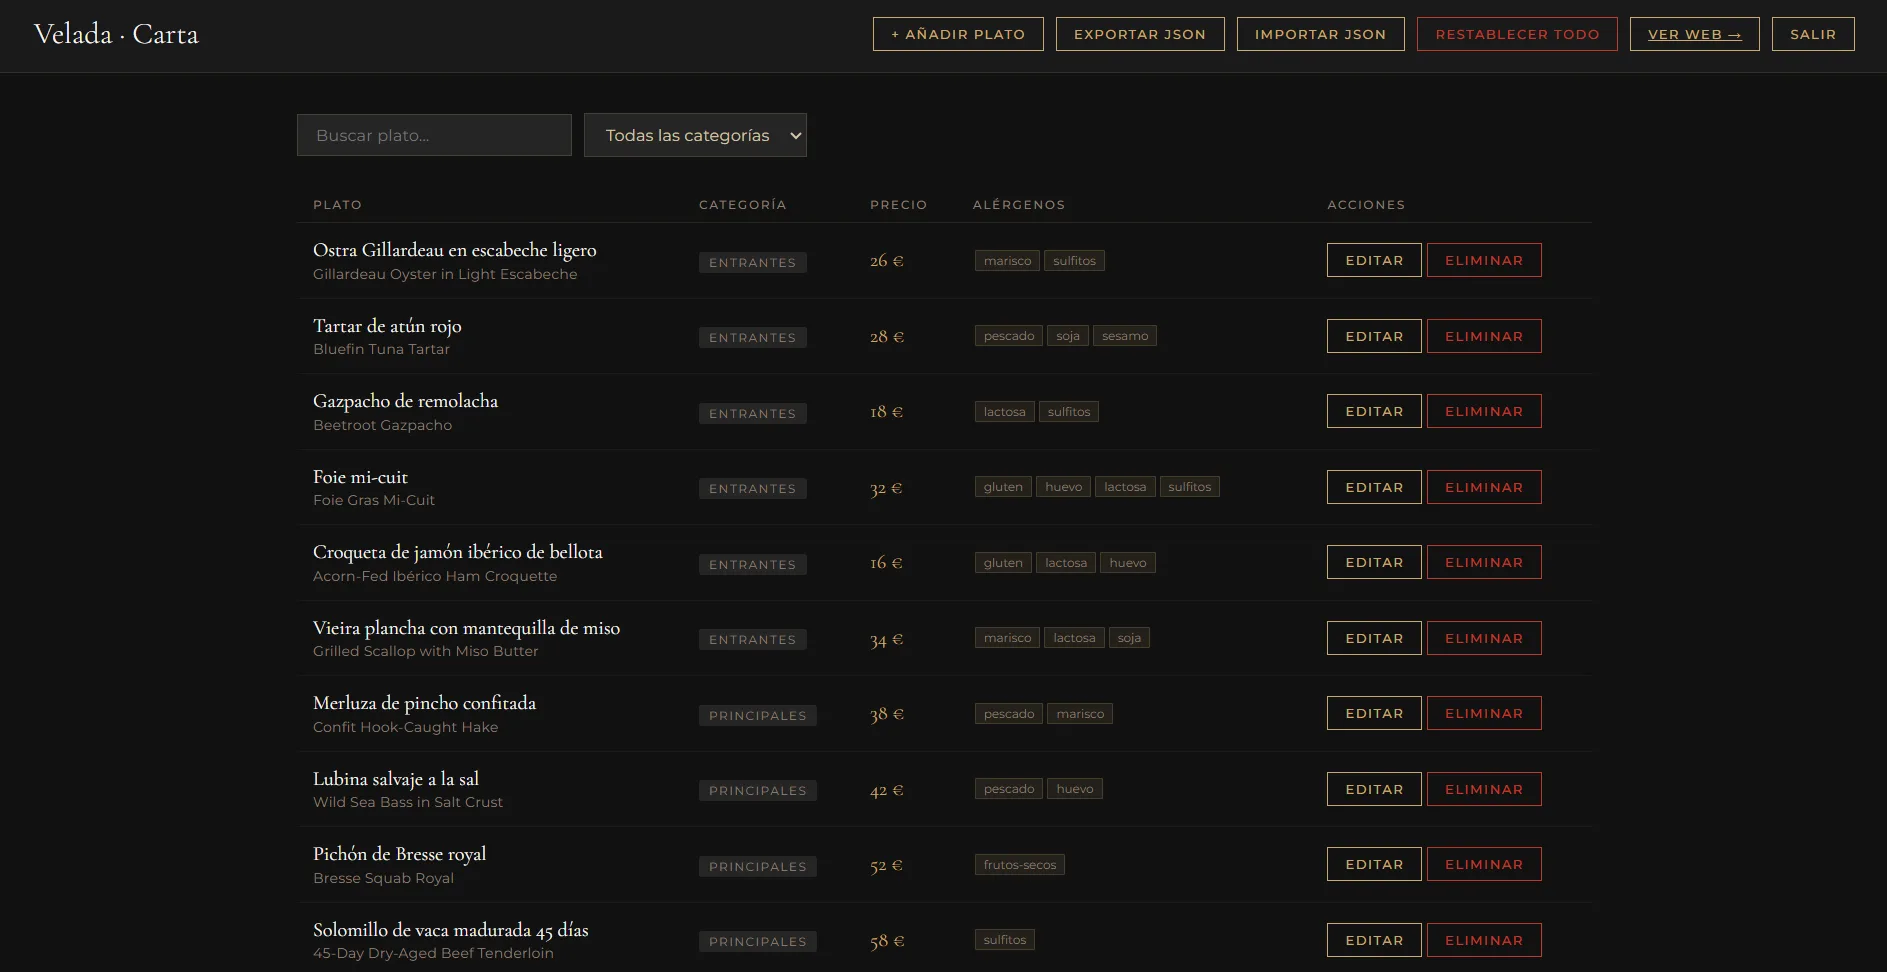Expand the Todas las categorías dropdown
The height and width of the screenshot is (972, 1887).
(x=695, y=135)
